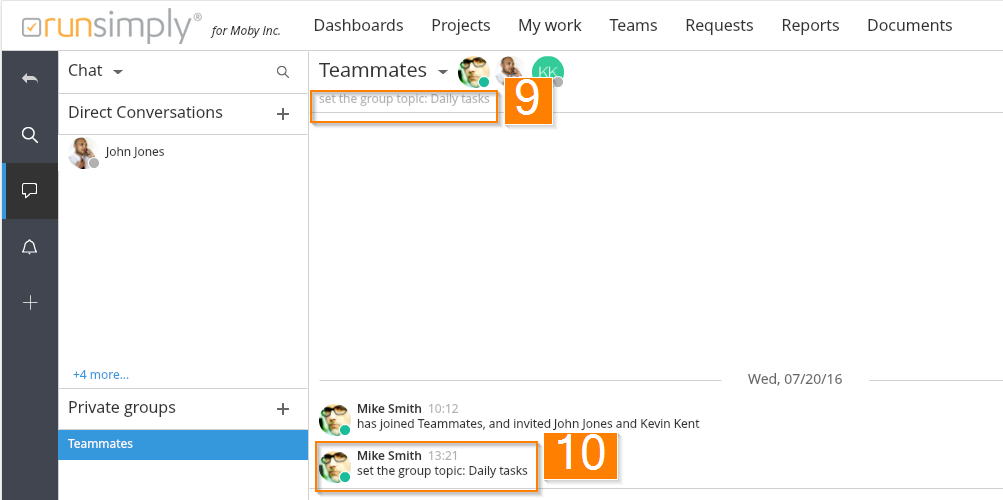
Task: Add a new direct conversation
Action: coord(283,114)
